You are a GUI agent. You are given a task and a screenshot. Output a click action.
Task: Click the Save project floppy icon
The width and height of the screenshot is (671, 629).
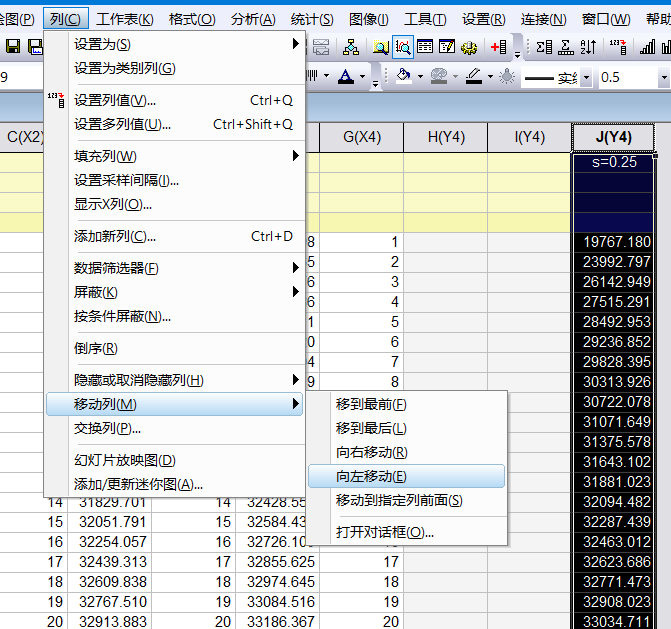[13, 46]
